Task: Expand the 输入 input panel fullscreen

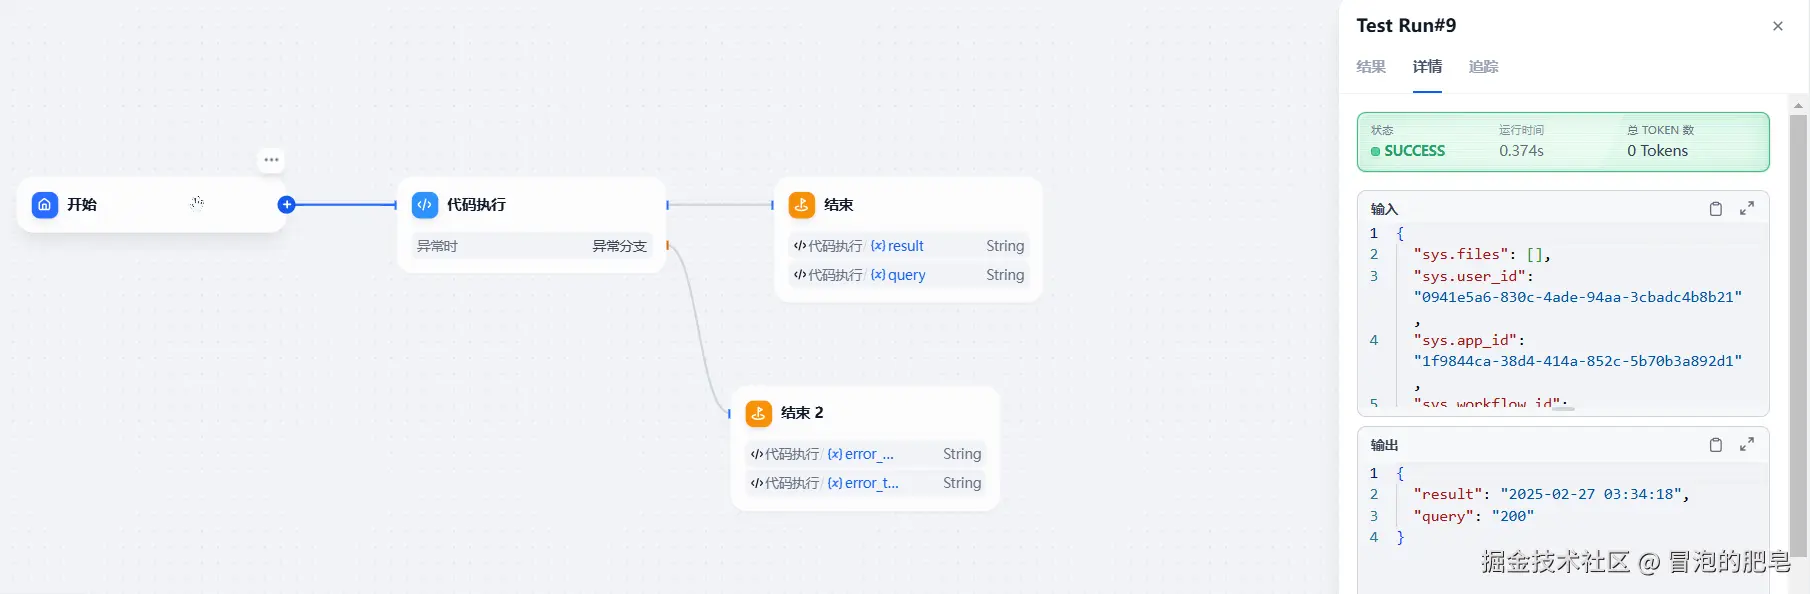Action: point(1747,208)
